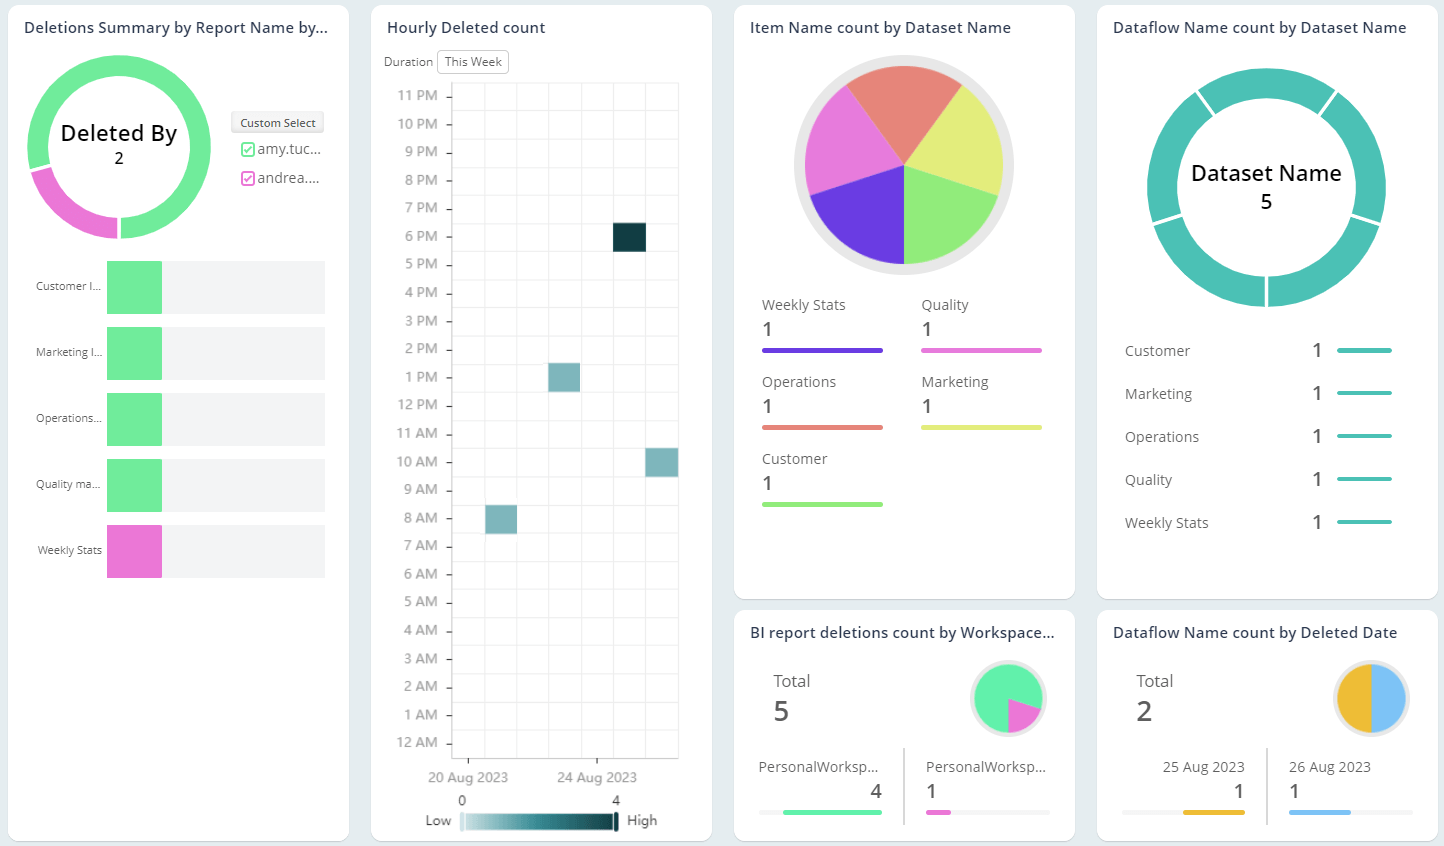Click the Customer row in Dataflow list
The image size is (1444, 846).
click(x=1157, y=351)
